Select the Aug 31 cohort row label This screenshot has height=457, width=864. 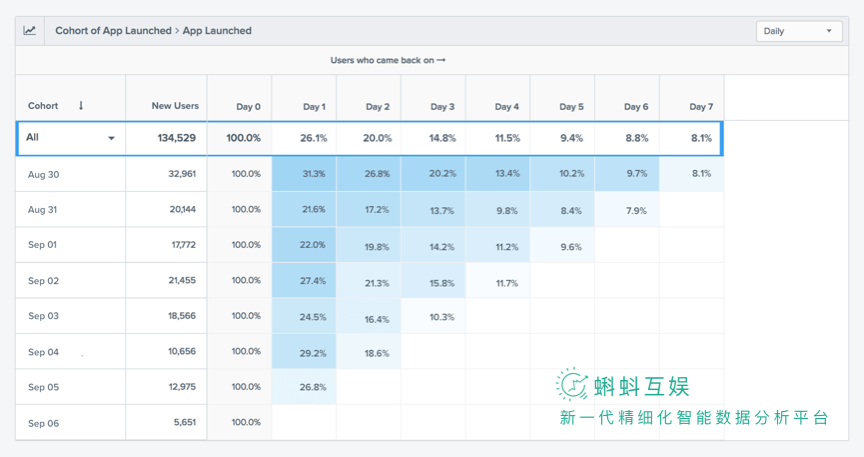pos(42,210)
